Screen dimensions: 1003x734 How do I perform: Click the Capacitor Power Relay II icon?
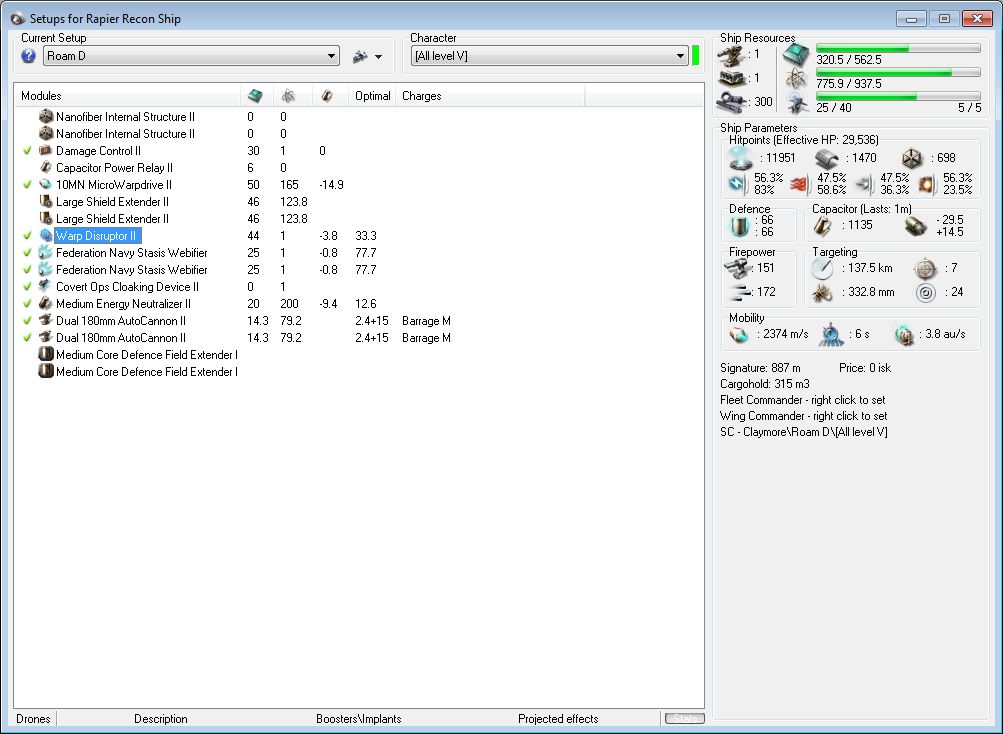pyautogui.click(x=45, y=168)
